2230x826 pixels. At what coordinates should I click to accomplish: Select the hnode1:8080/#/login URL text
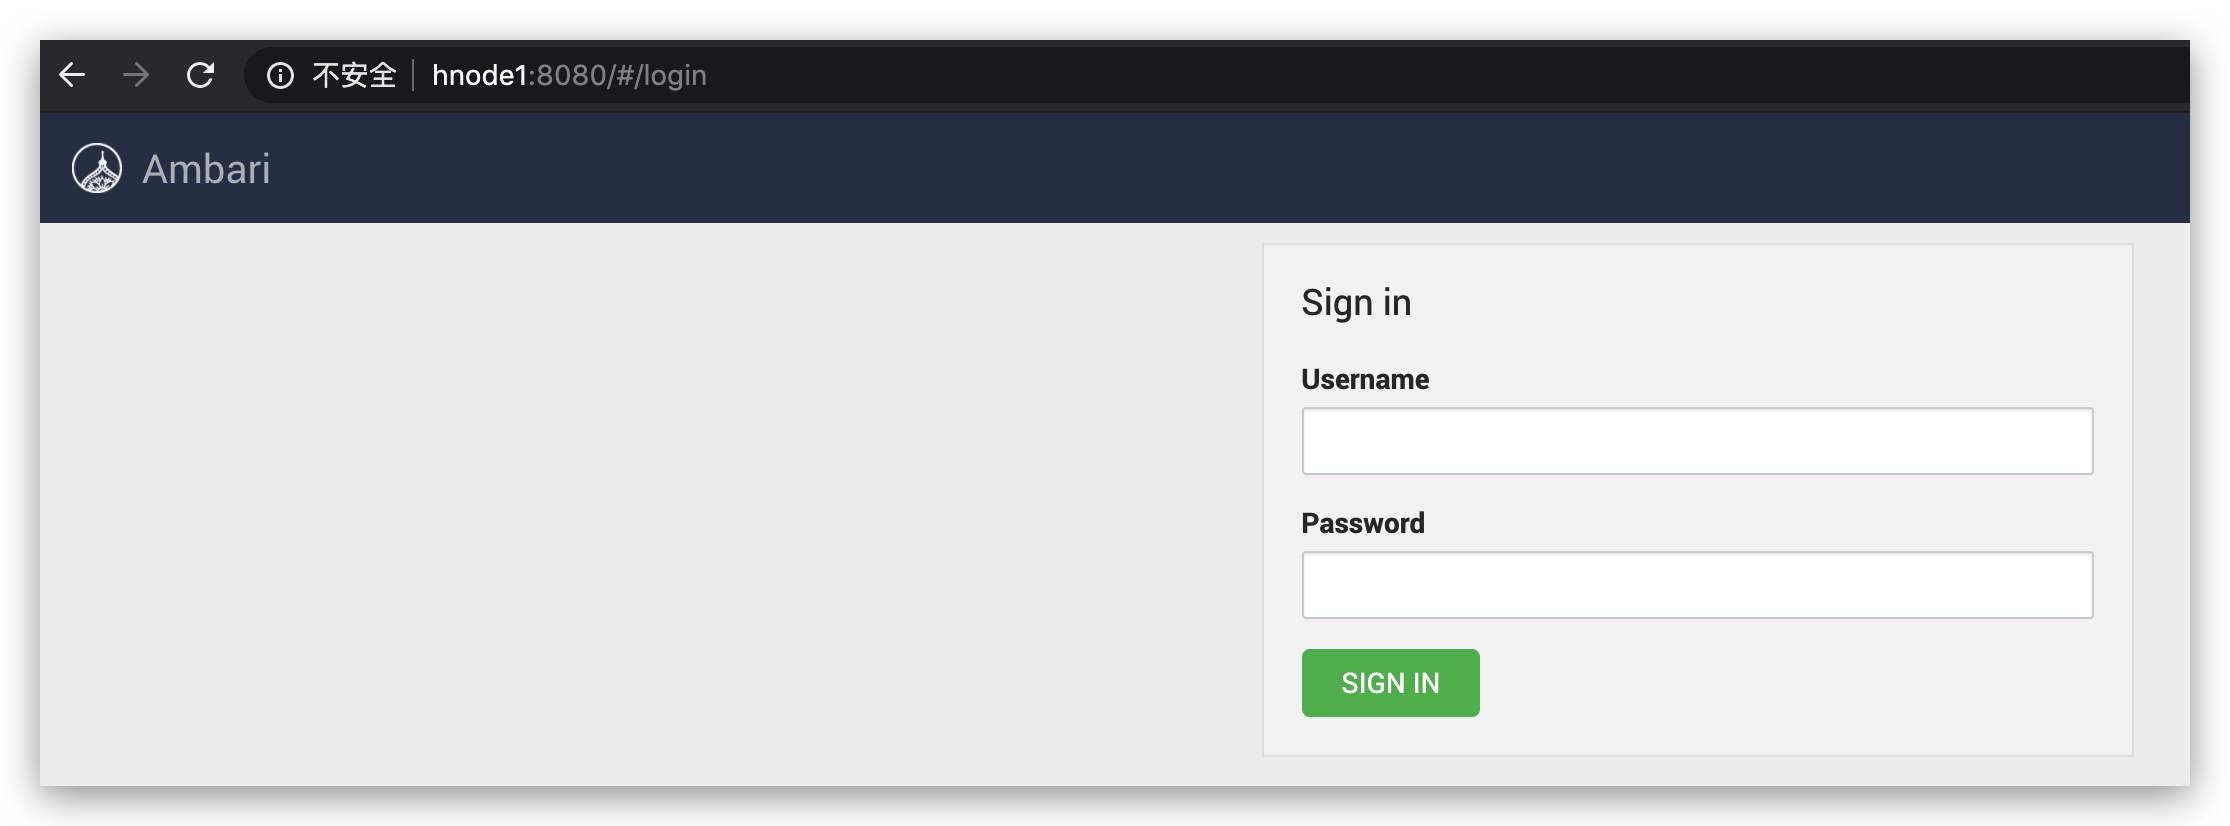click(569, 75)
